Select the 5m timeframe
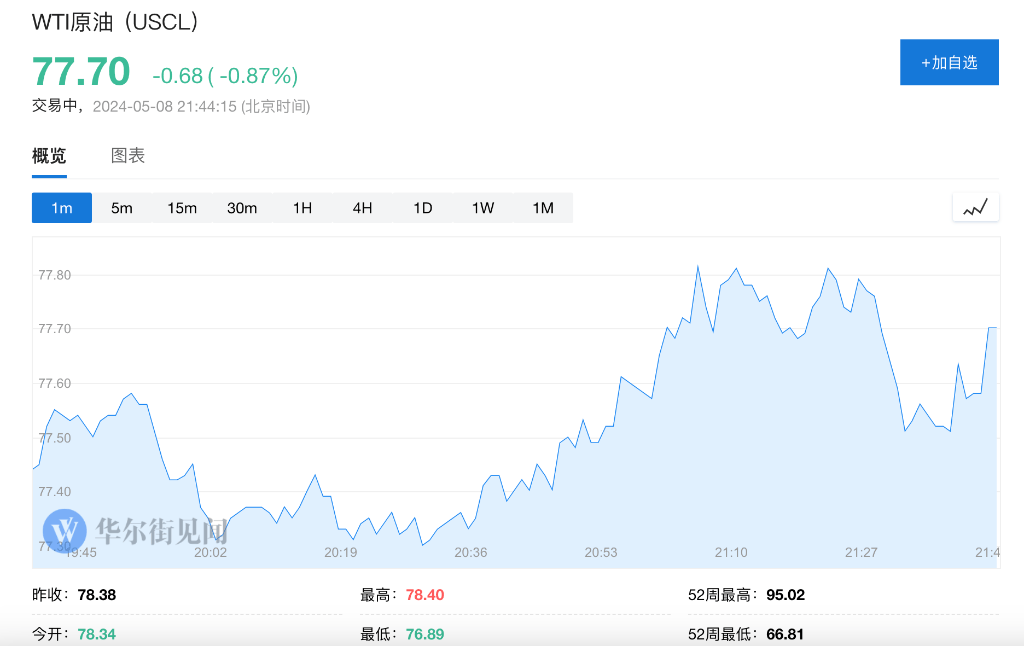The height and width of the screenshot is (646, 1024). tap(121, 208)
